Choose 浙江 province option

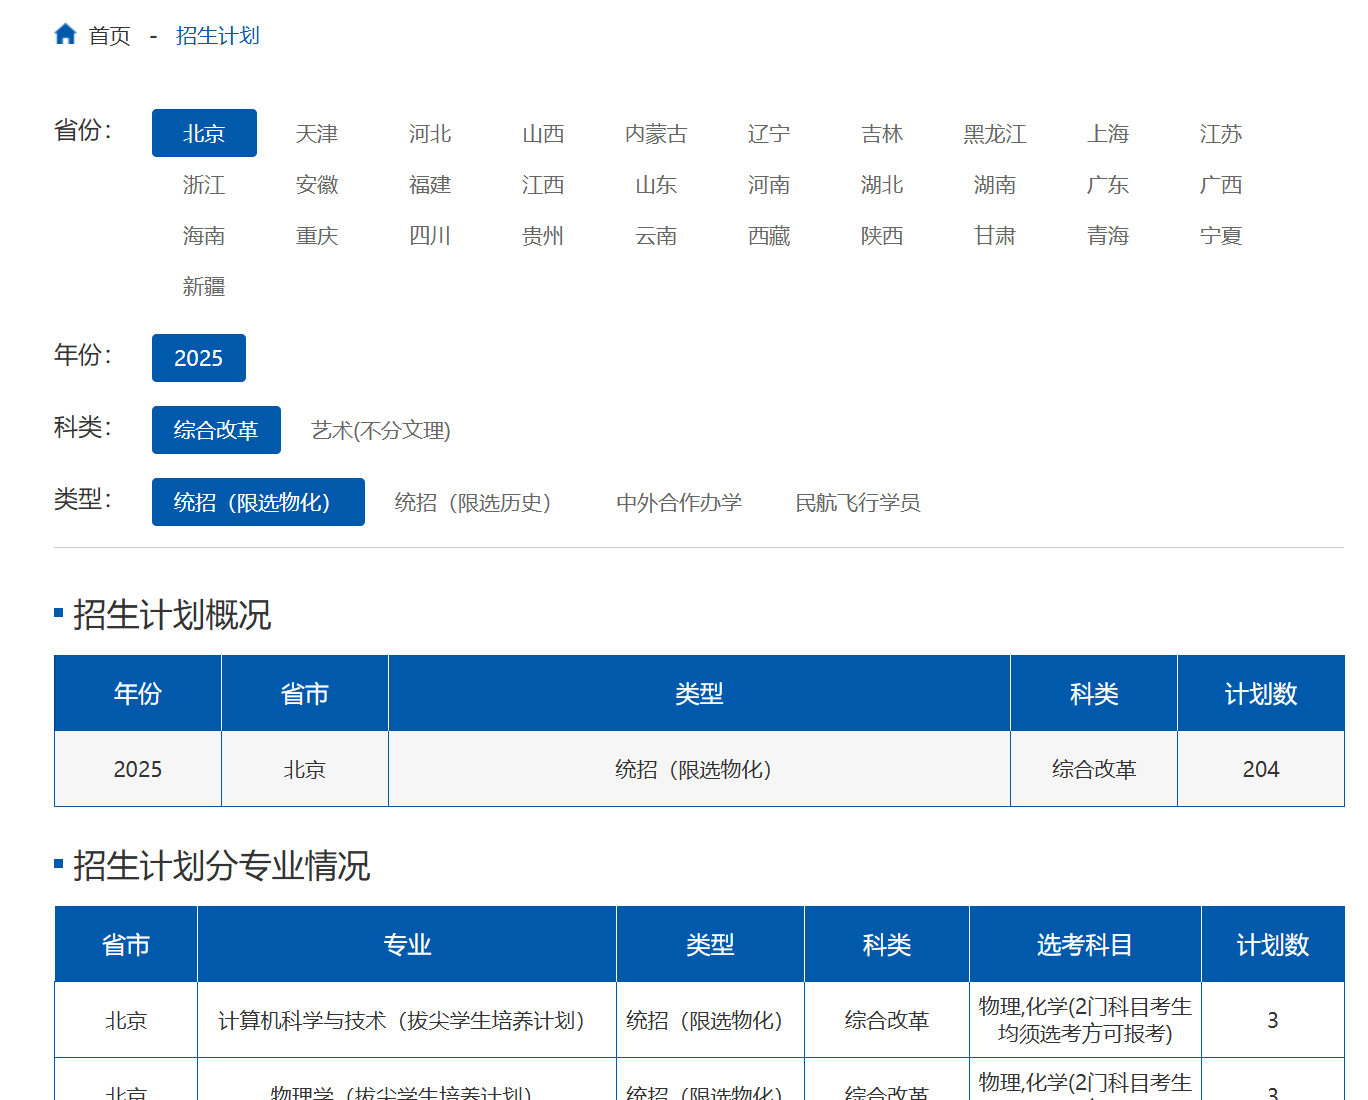pyautogui.click(x=204, y=185)
